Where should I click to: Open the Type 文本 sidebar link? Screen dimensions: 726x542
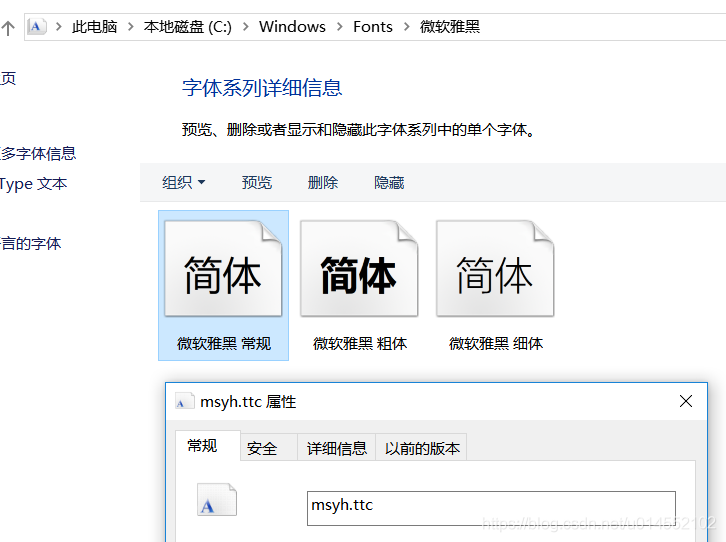[33, 184]
